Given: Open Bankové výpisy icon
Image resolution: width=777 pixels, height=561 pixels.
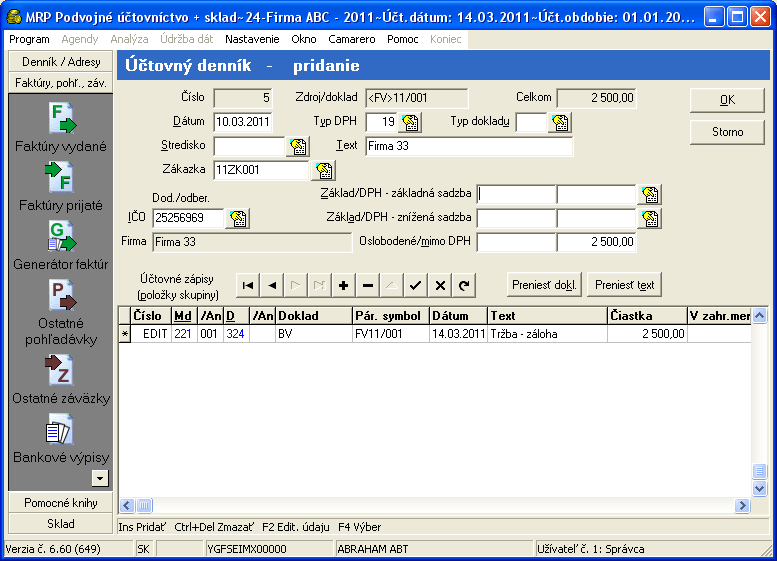Looking at the screenshot, I should [x=59, y=431].
